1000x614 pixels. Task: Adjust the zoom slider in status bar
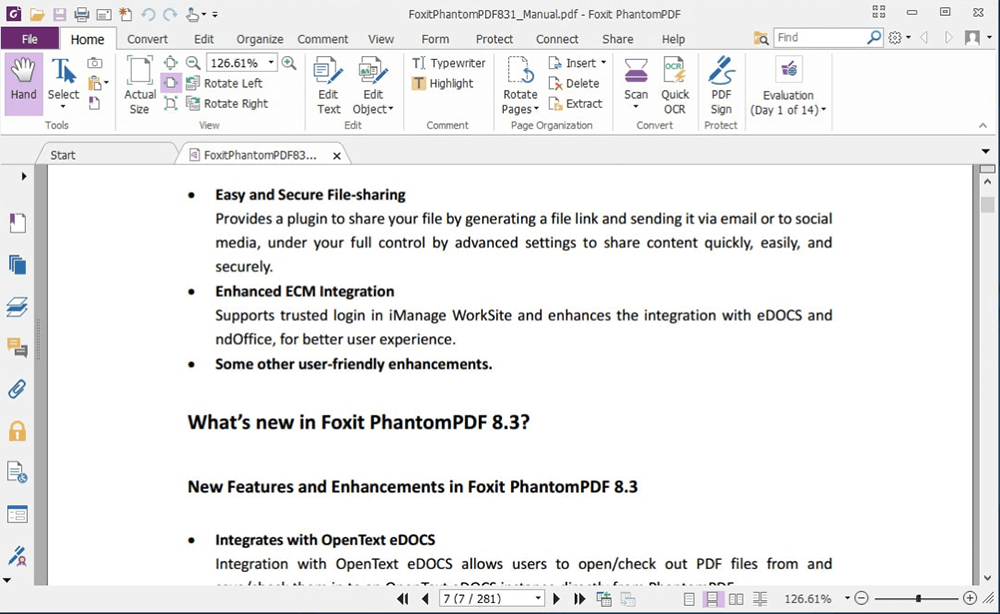point(918,599)
